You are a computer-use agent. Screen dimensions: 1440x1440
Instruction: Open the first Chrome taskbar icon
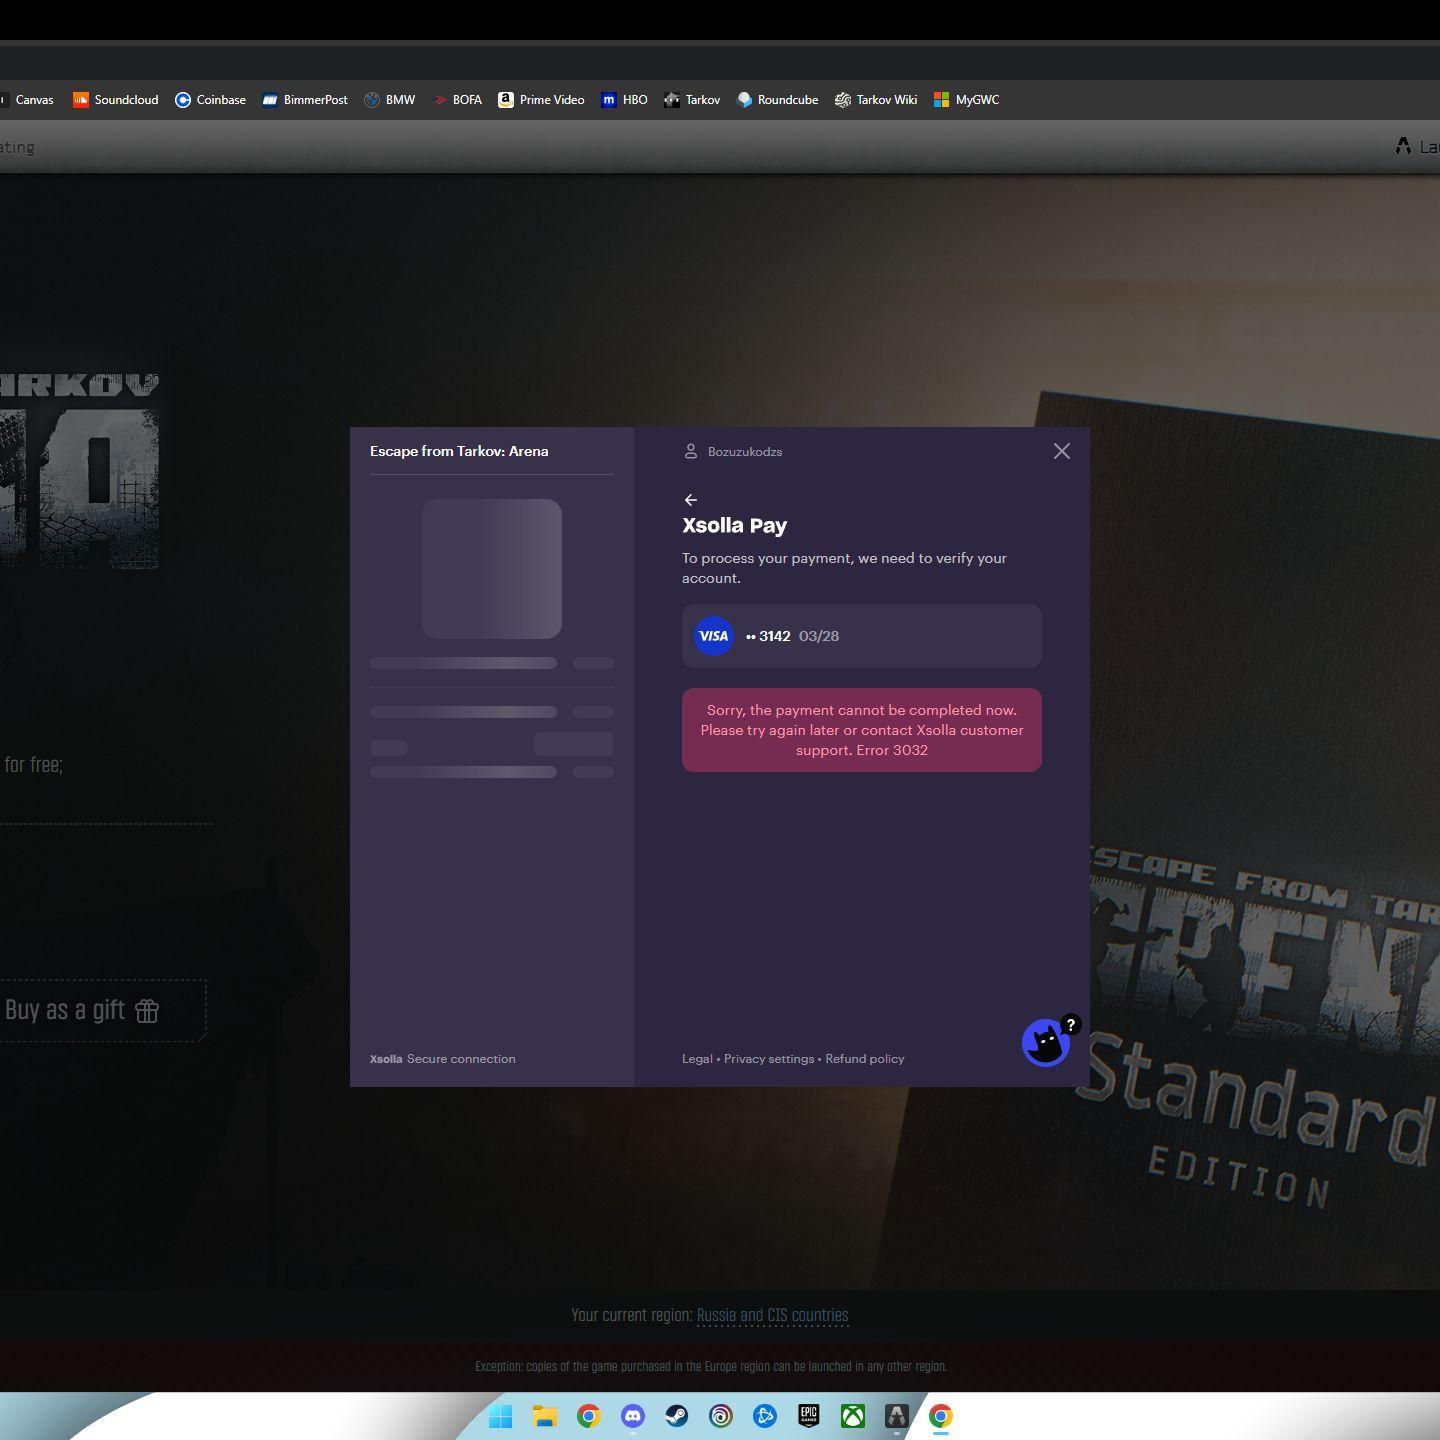tap(589, 1416)
